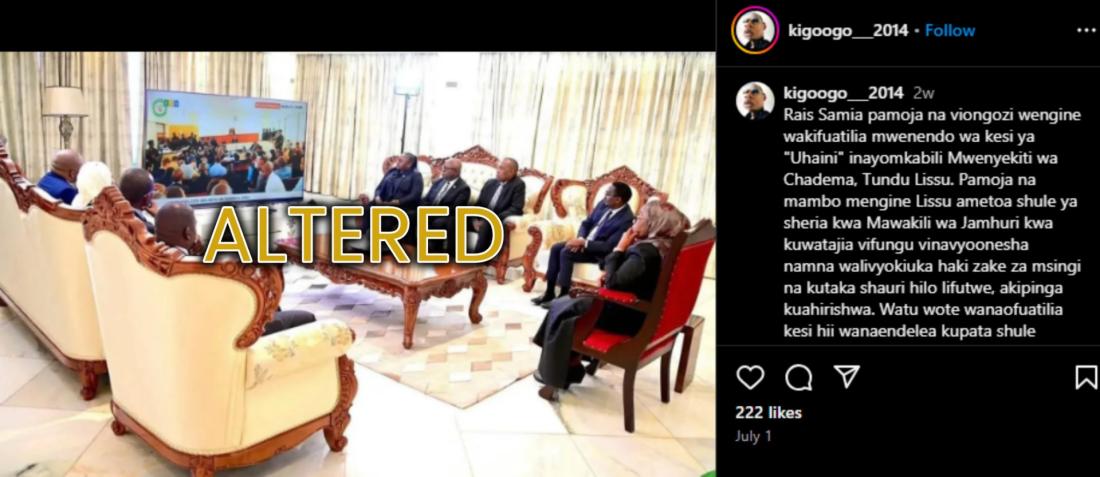This screenshot has height=477, width=1100.
Task: Click the caption author's small avatar
Action: tap(755, 100)
